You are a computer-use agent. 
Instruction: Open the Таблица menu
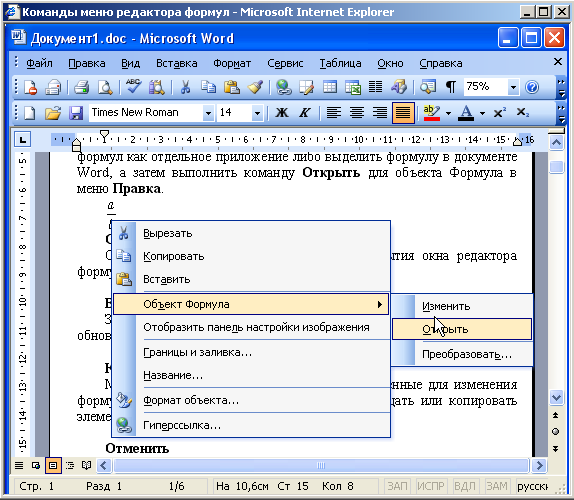(340, 63)
